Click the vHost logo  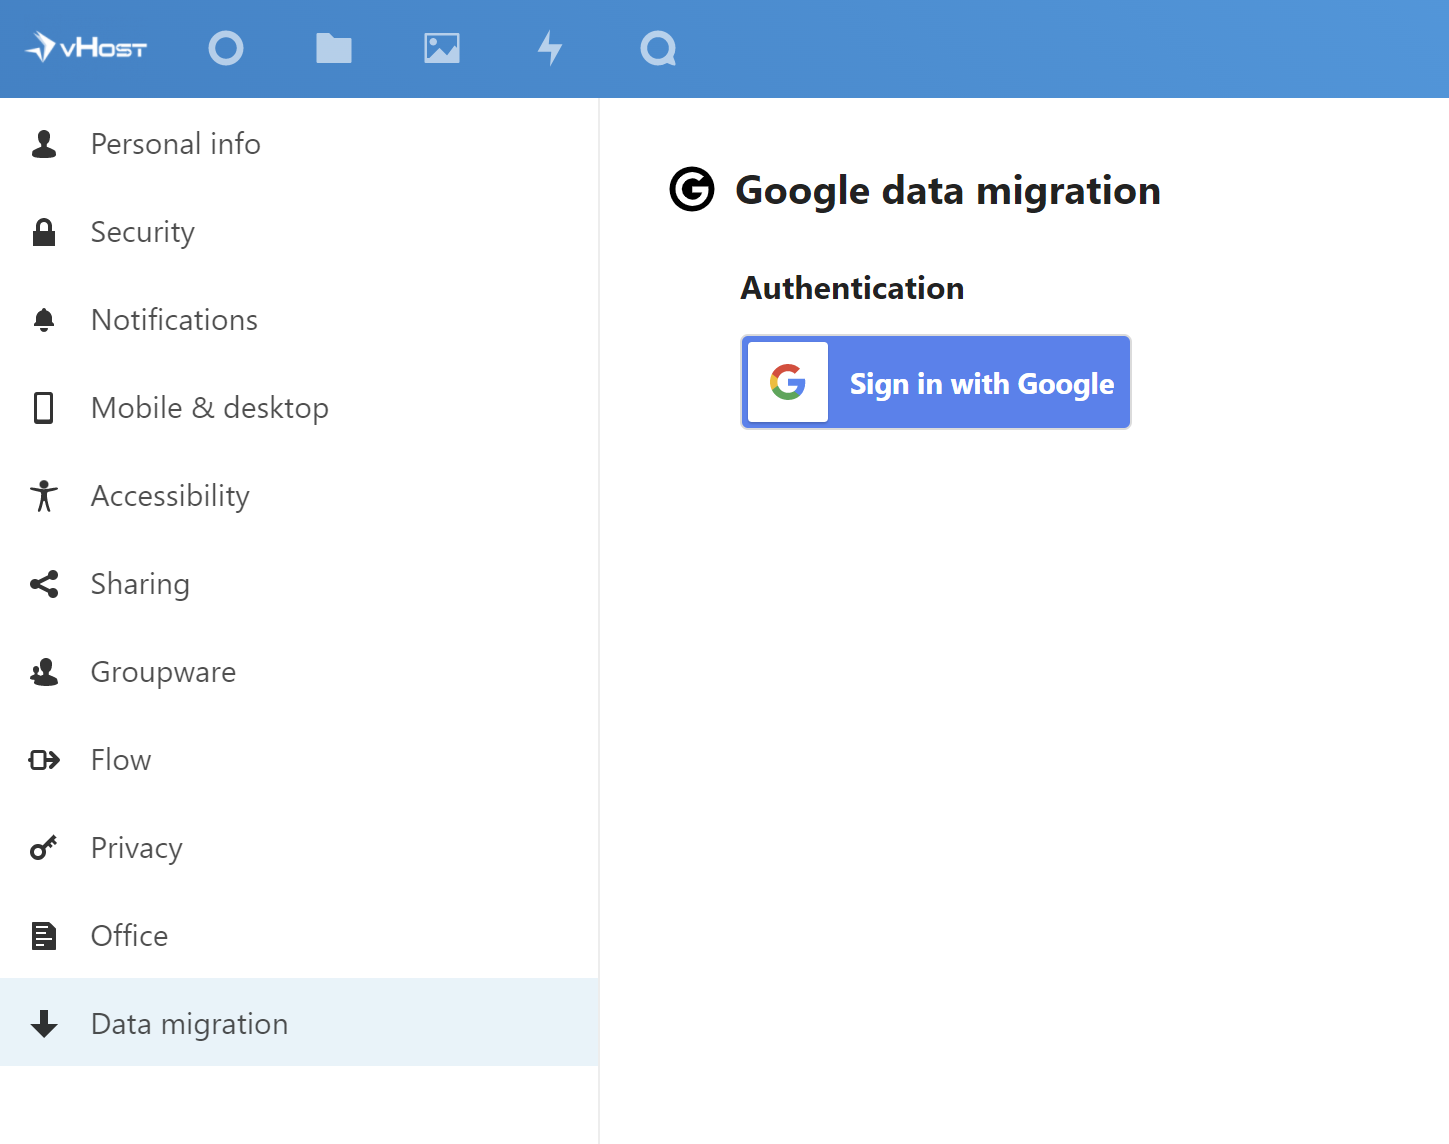(86, 47)
